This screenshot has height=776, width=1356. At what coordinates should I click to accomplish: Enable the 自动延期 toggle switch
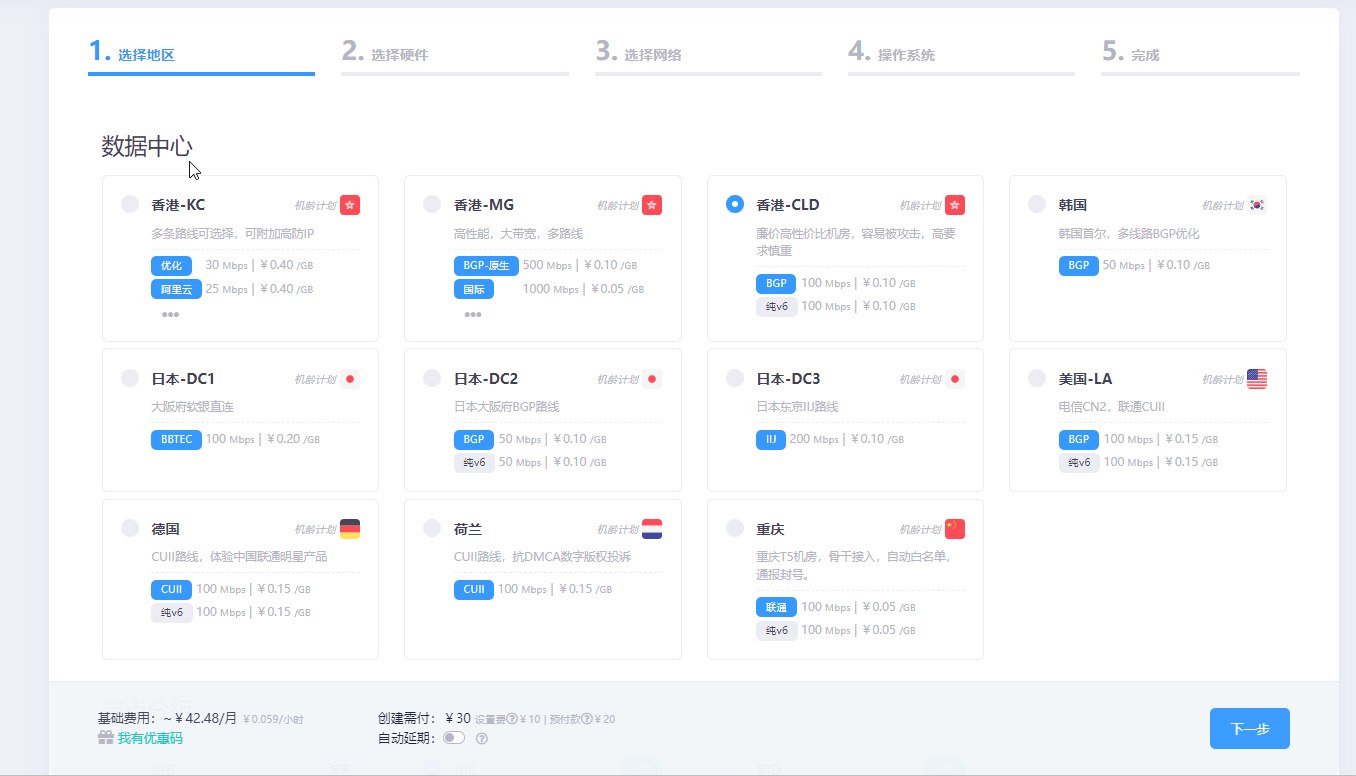pos(454,738)
